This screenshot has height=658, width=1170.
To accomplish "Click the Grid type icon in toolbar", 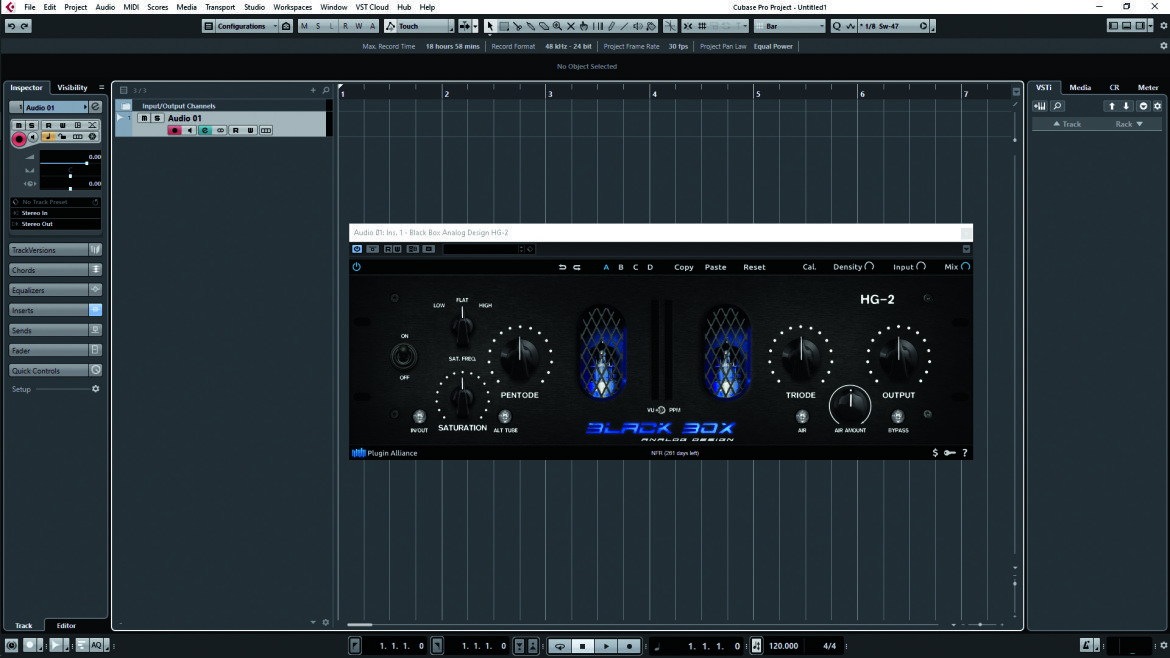I will (702, 26).
